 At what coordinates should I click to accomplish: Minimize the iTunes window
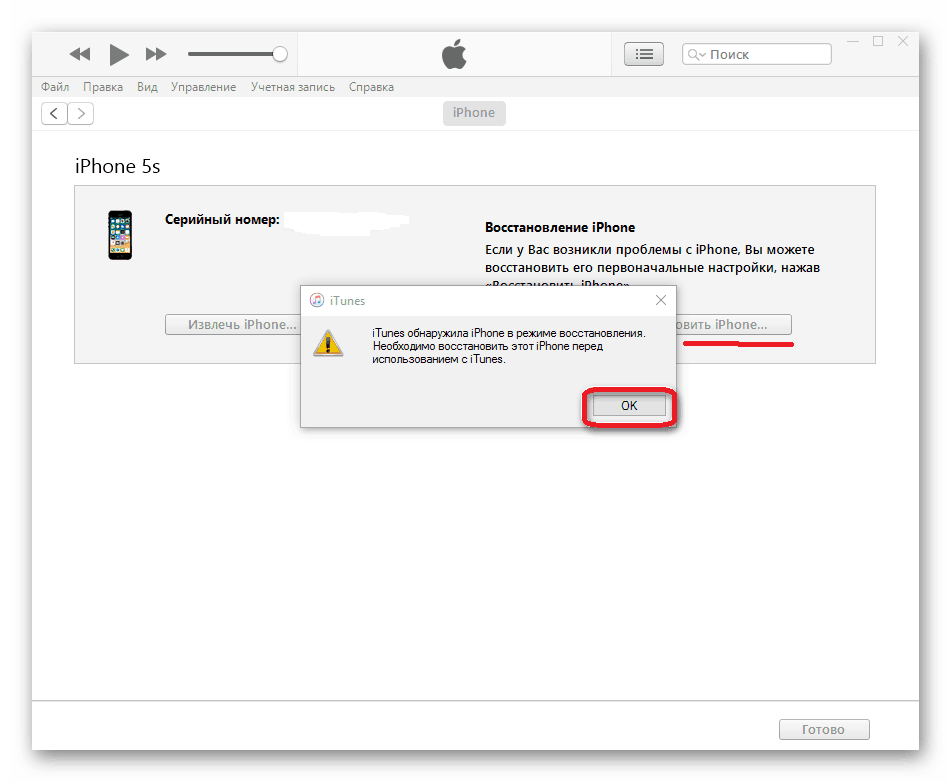(853, 41)
